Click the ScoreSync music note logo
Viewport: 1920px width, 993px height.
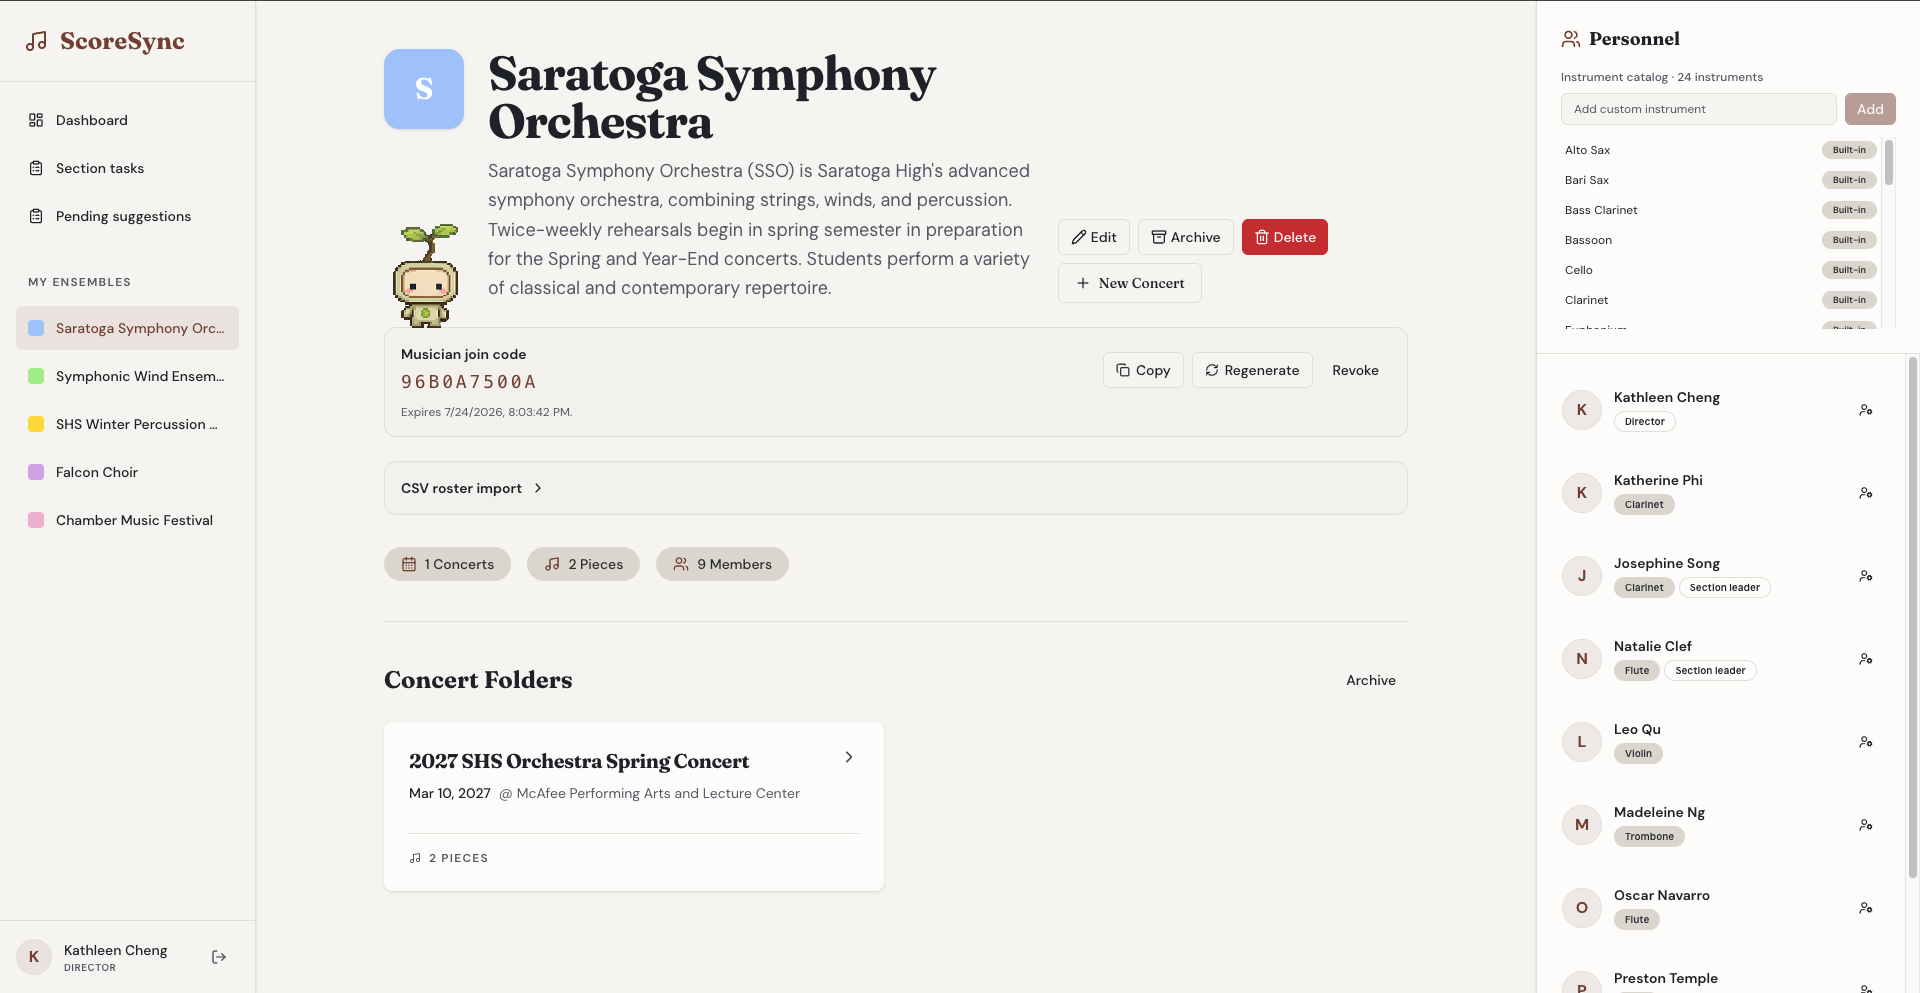(37, 41)
